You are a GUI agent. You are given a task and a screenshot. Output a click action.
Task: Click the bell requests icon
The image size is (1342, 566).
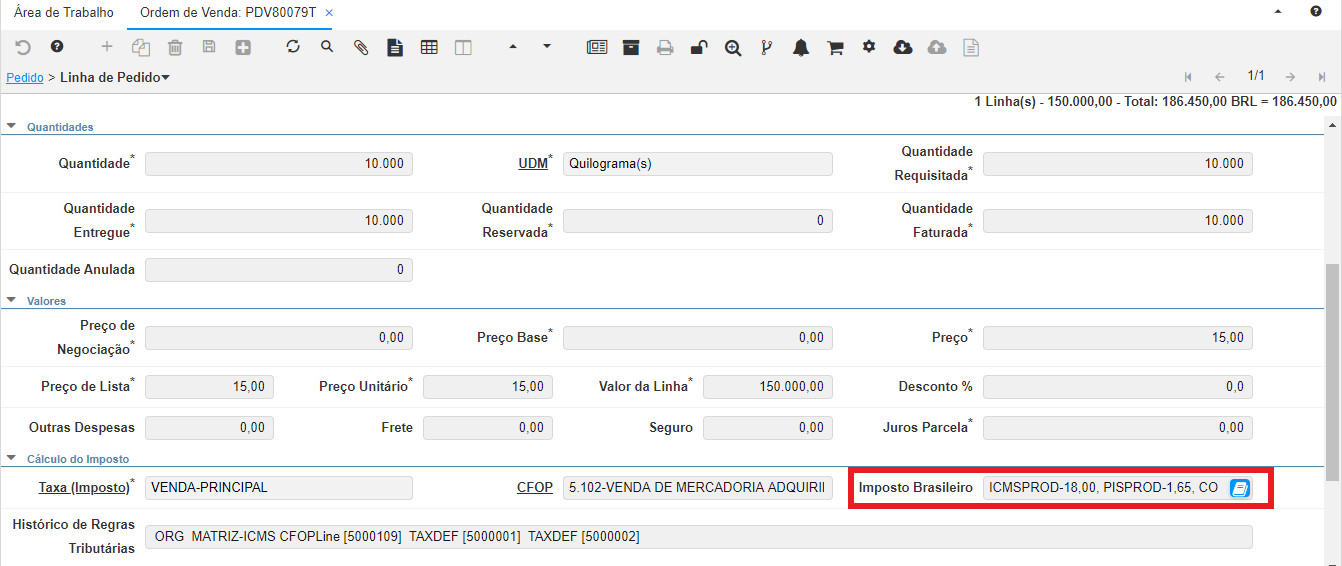(x=801, y=47)
